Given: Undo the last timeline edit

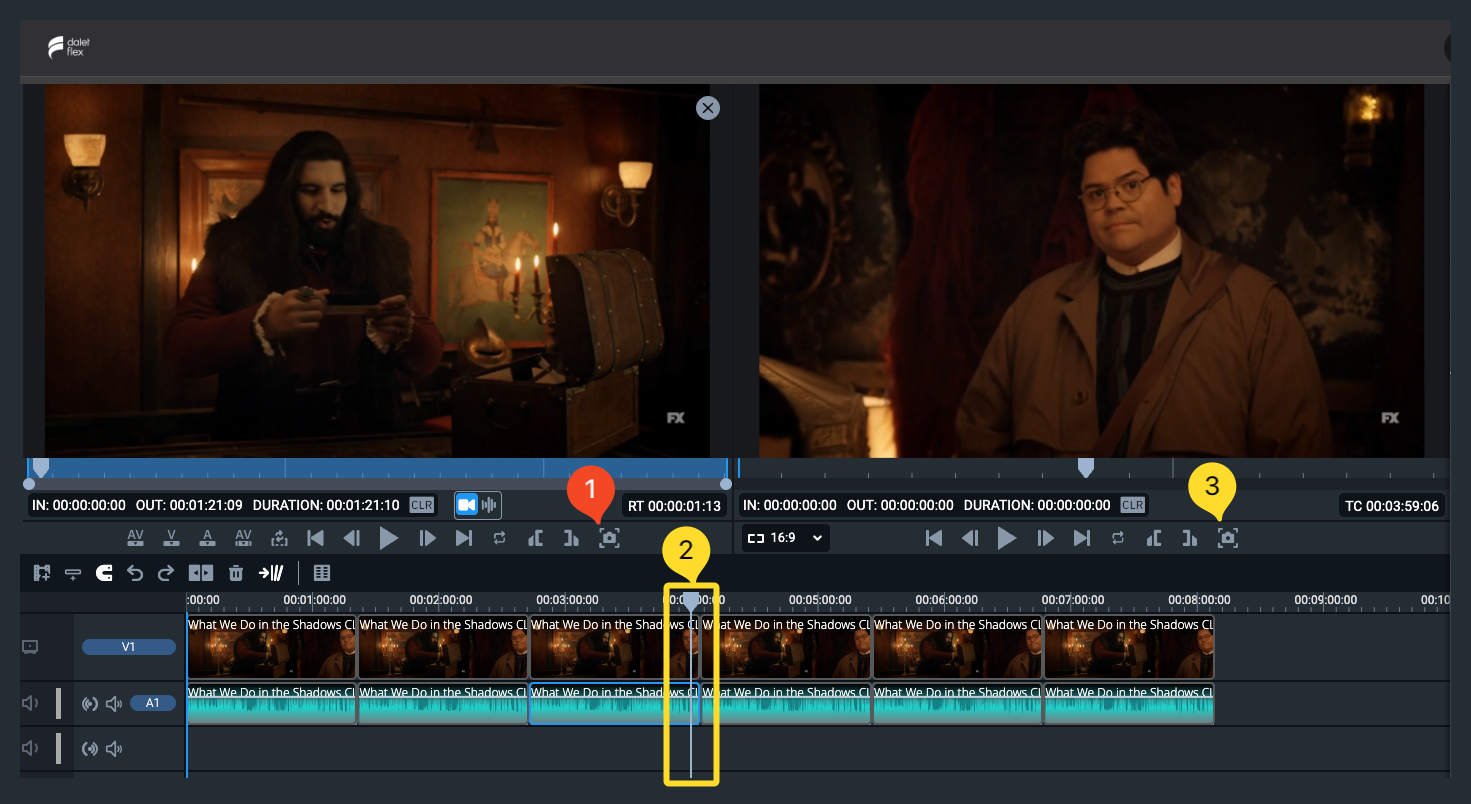Looking at the screenshot, I should tap(135, 573).
